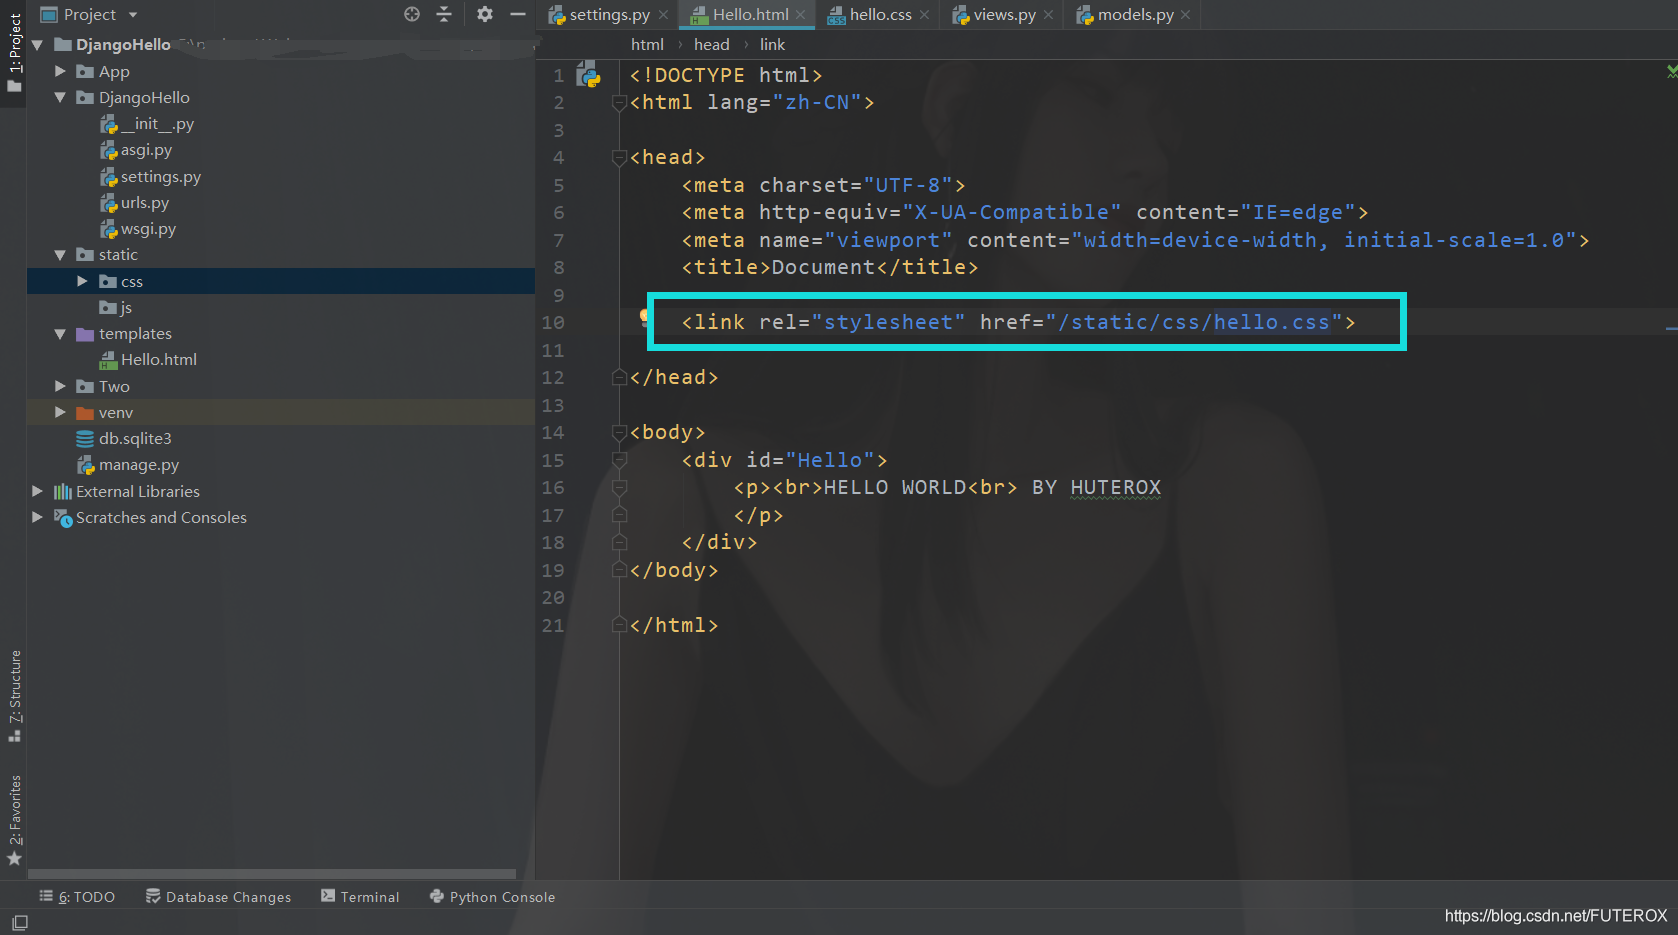Screen dimensions: 1678x935
Task: Select Hello.html in templates folder
Action: point(148,359)
